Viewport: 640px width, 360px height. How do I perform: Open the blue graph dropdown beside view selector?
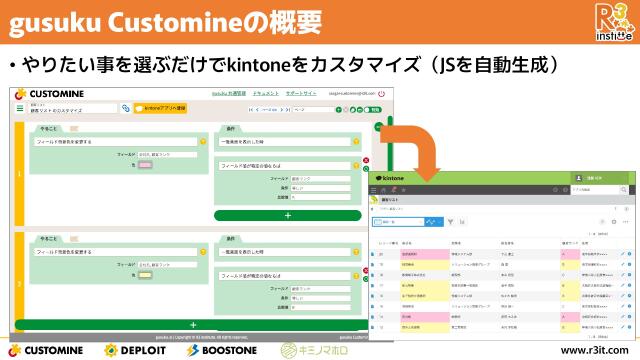(x=434, y=222)
